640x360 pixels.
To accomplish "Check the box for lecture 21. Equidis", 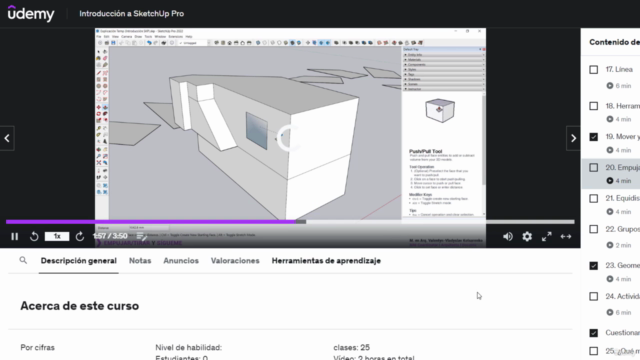I will pos(594,198).
